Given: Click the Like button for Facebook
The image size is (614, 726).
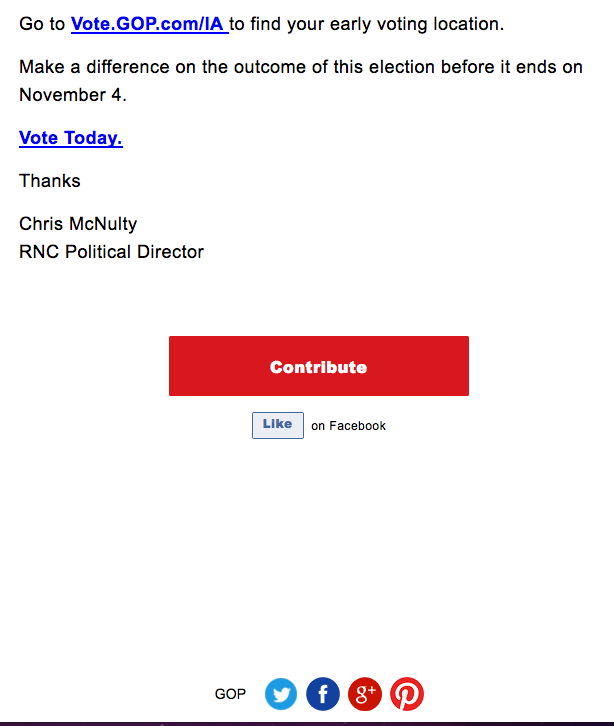Looking at the screenshot, I should [278, 425].
